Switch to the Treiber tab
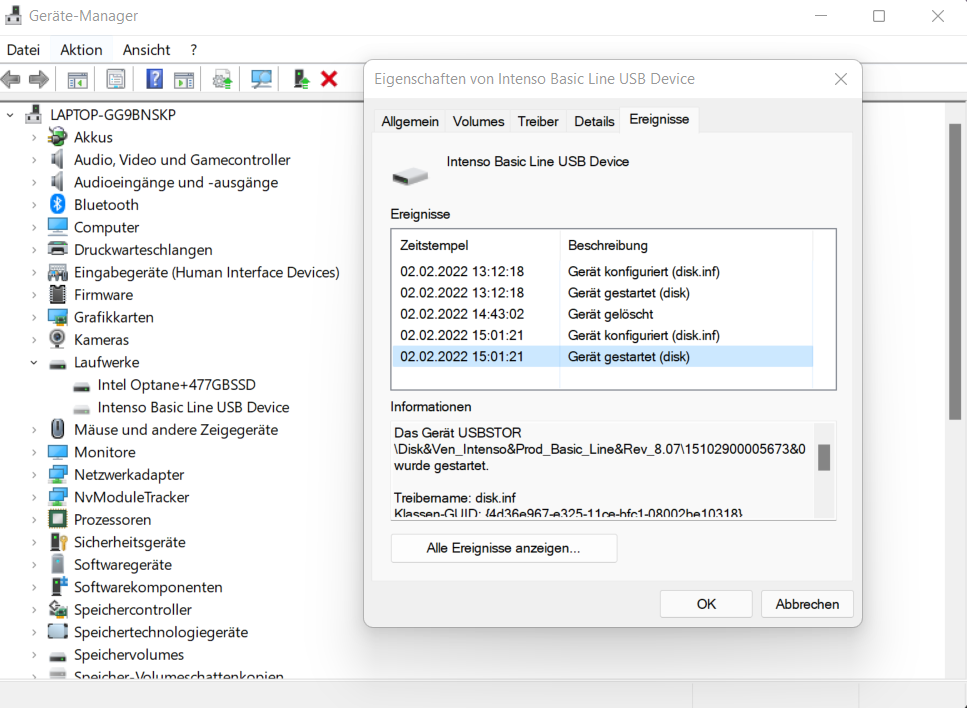 pos(538,121)
